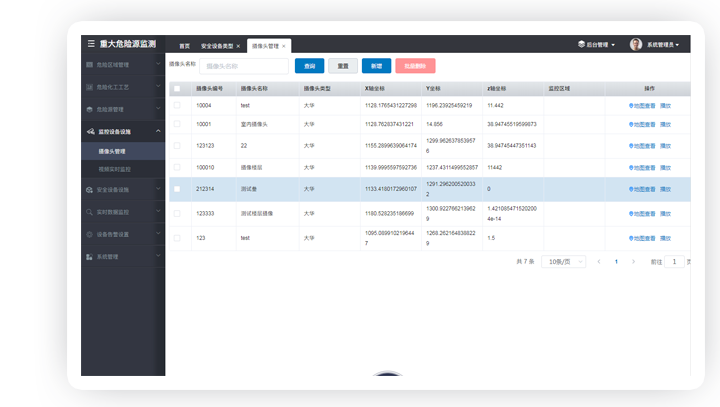Click the 危险化工工艺 sidebar icon
Screen dimensions: 720x407
click(90, 87)
